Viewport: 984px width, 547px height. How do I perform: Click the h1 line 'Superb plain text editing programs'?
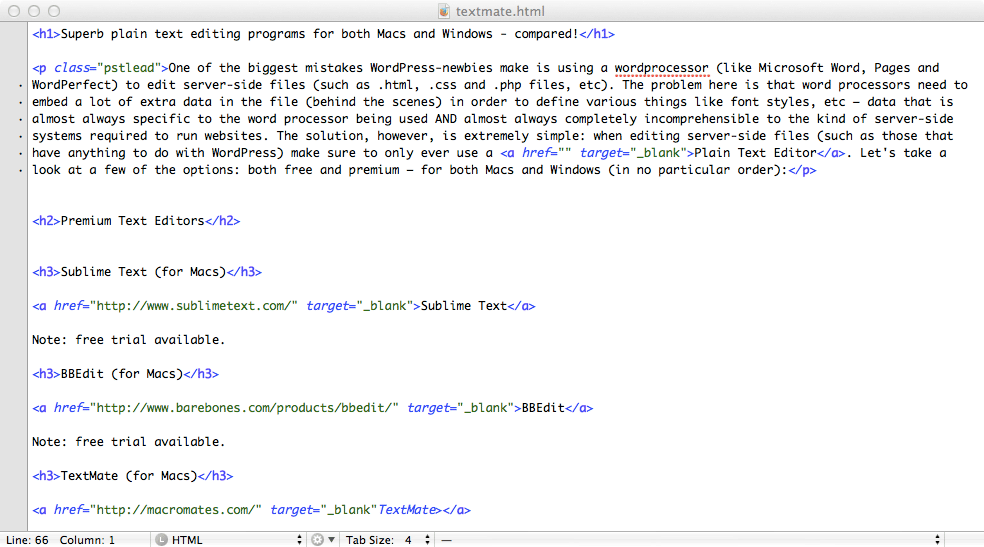323,34
